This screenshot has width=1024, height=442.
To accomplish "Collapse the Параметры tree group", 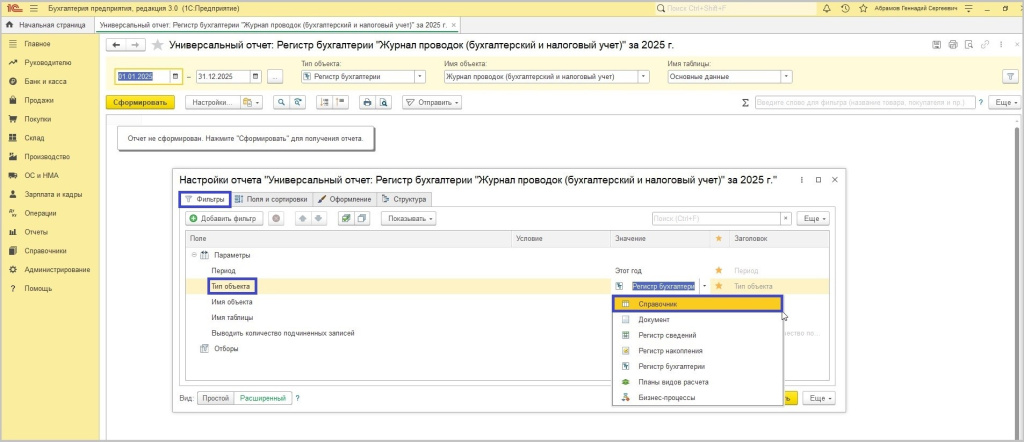I will coord(192,254).
